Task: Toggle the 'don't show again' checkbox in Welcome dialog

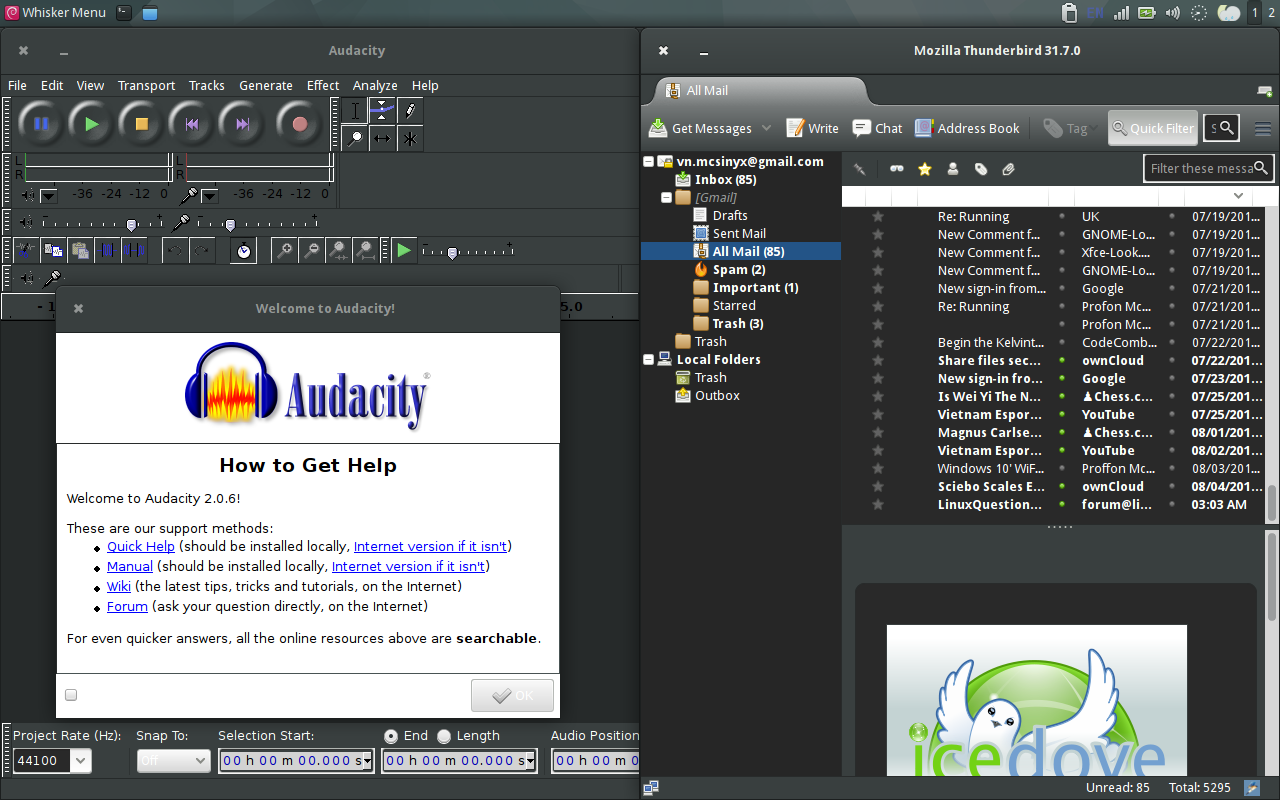Action: (71, 695)
